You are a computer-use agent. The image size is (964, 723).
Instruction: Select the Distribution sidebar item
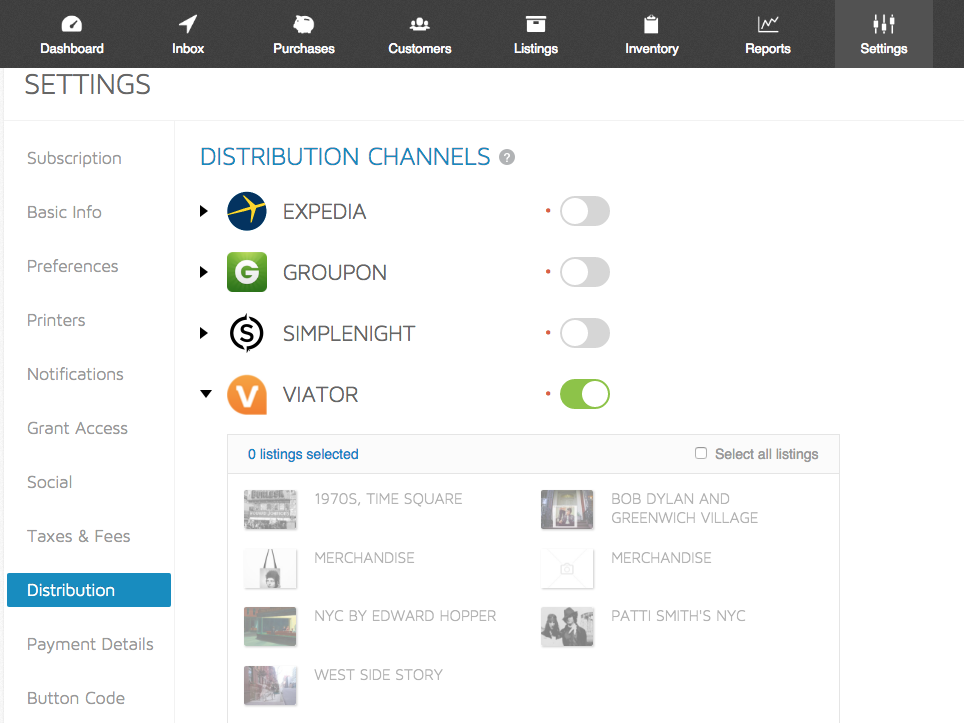pos(89,590)
